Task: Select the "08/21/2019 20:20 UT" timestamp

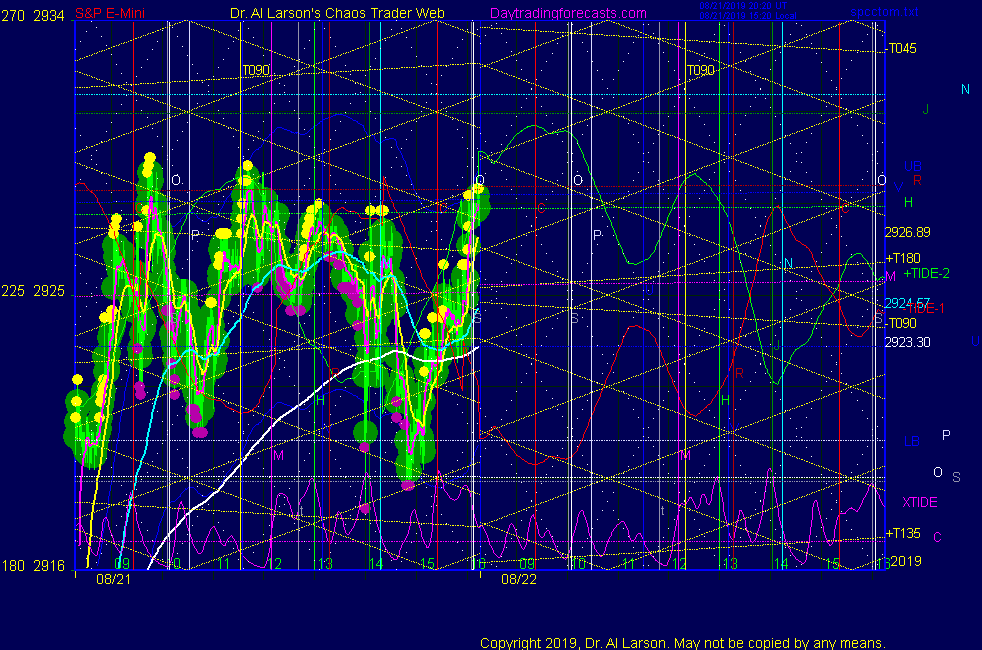Action: (743, 6)
